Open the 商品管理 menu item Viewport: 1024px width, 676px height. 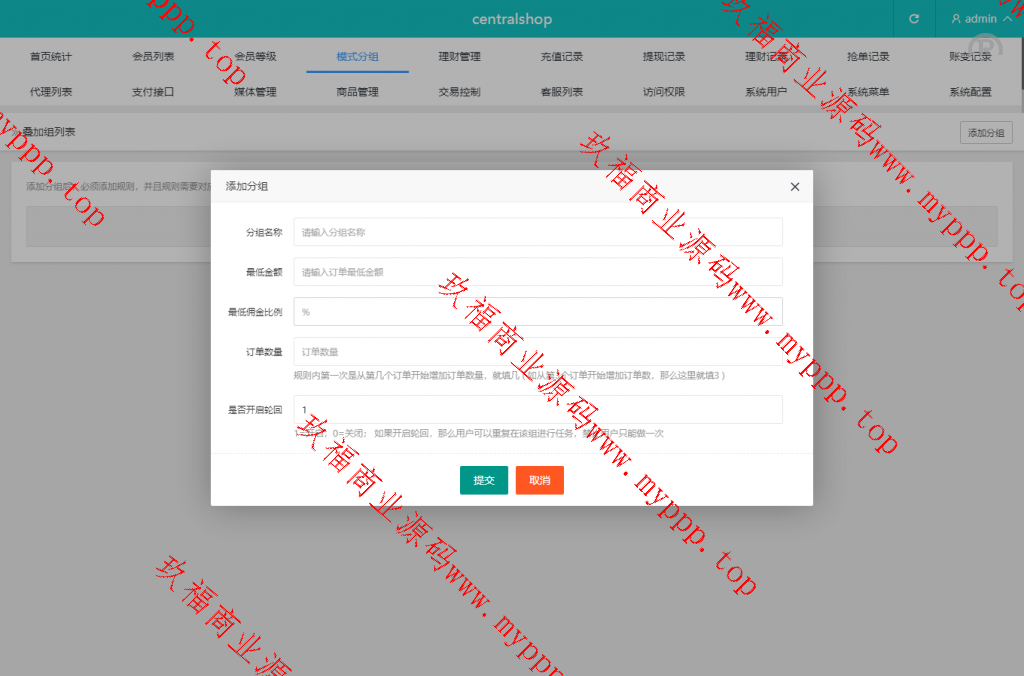coord(357,92)
